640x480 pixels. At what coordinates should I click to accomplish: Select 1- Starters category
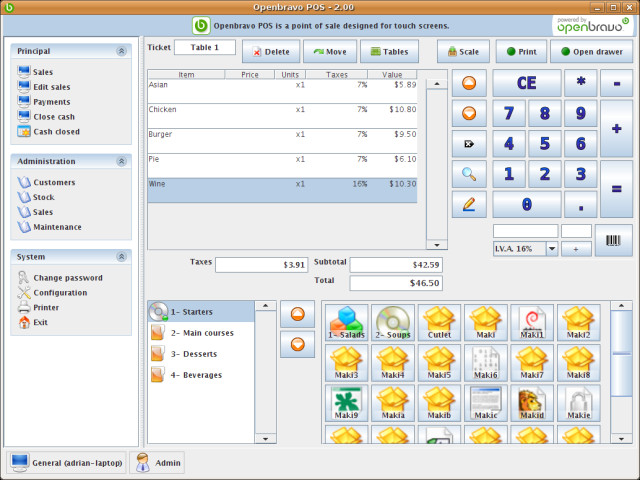point(201,311)
